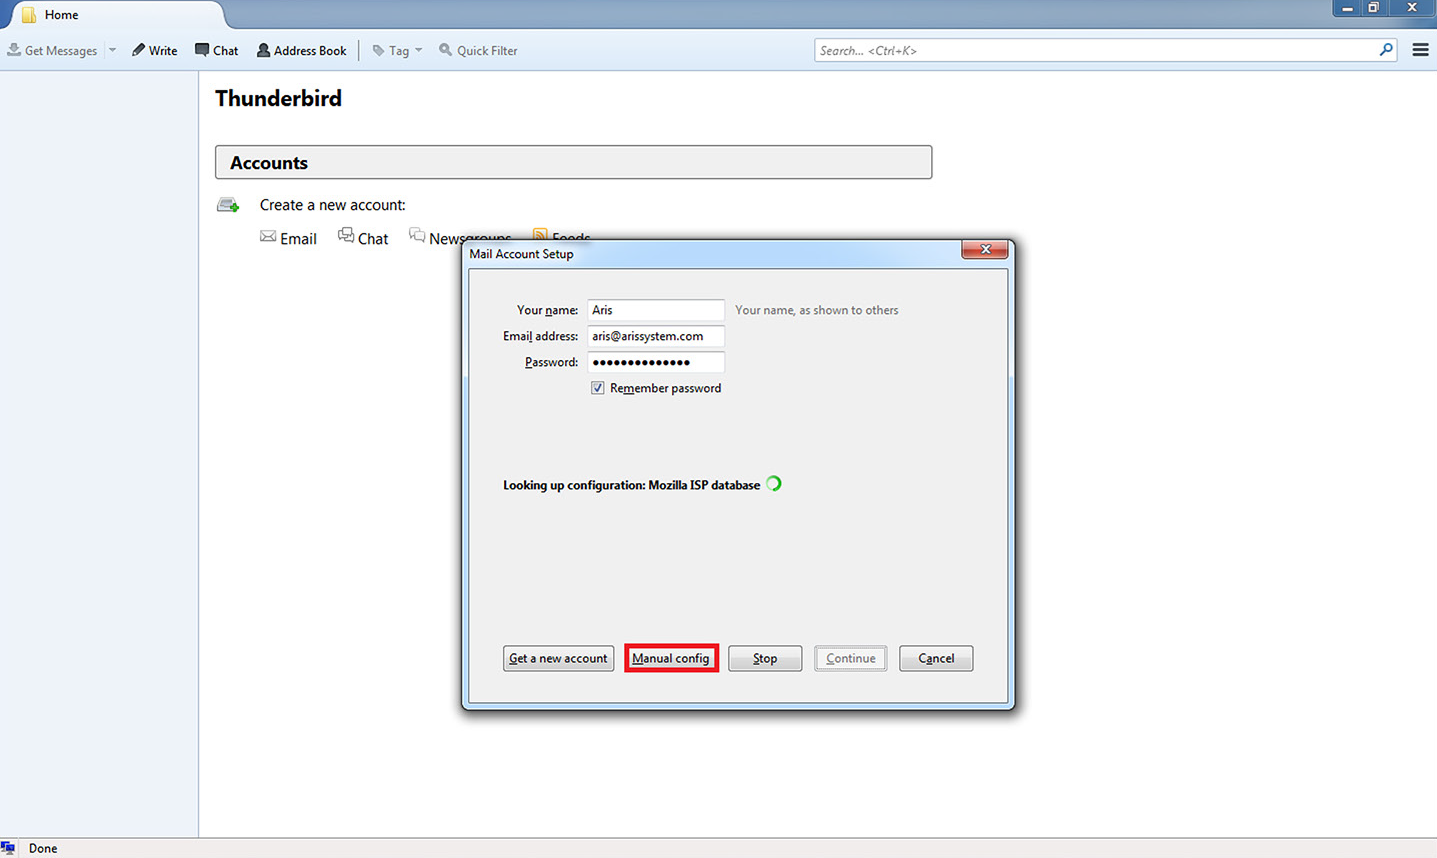Screen dimensions: 1437x858
Task: Click the Accounts section header
Action: pos(573,162)
